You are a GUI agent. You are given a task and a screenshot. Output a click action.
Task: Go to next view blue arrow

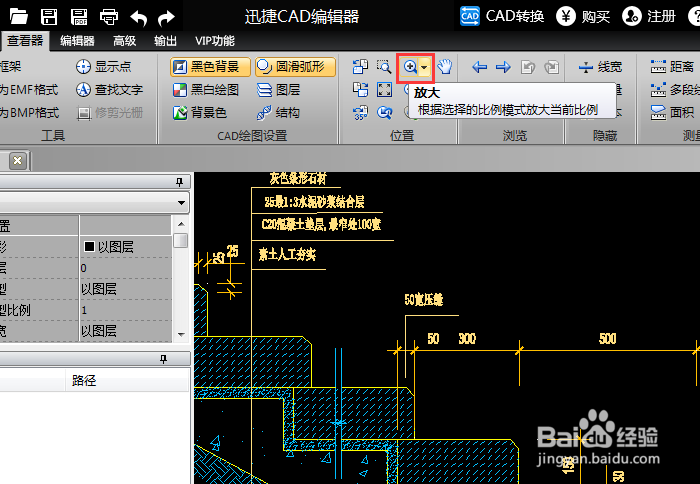pyautogui.click(x=504, y=67)
